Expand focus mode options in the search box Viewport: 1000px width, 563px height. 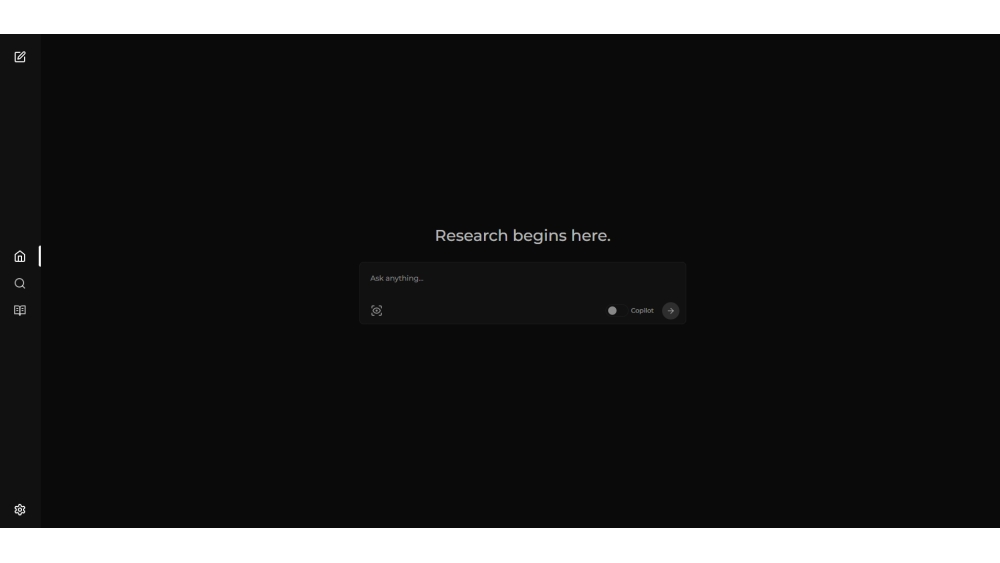[x=377, y=311]
